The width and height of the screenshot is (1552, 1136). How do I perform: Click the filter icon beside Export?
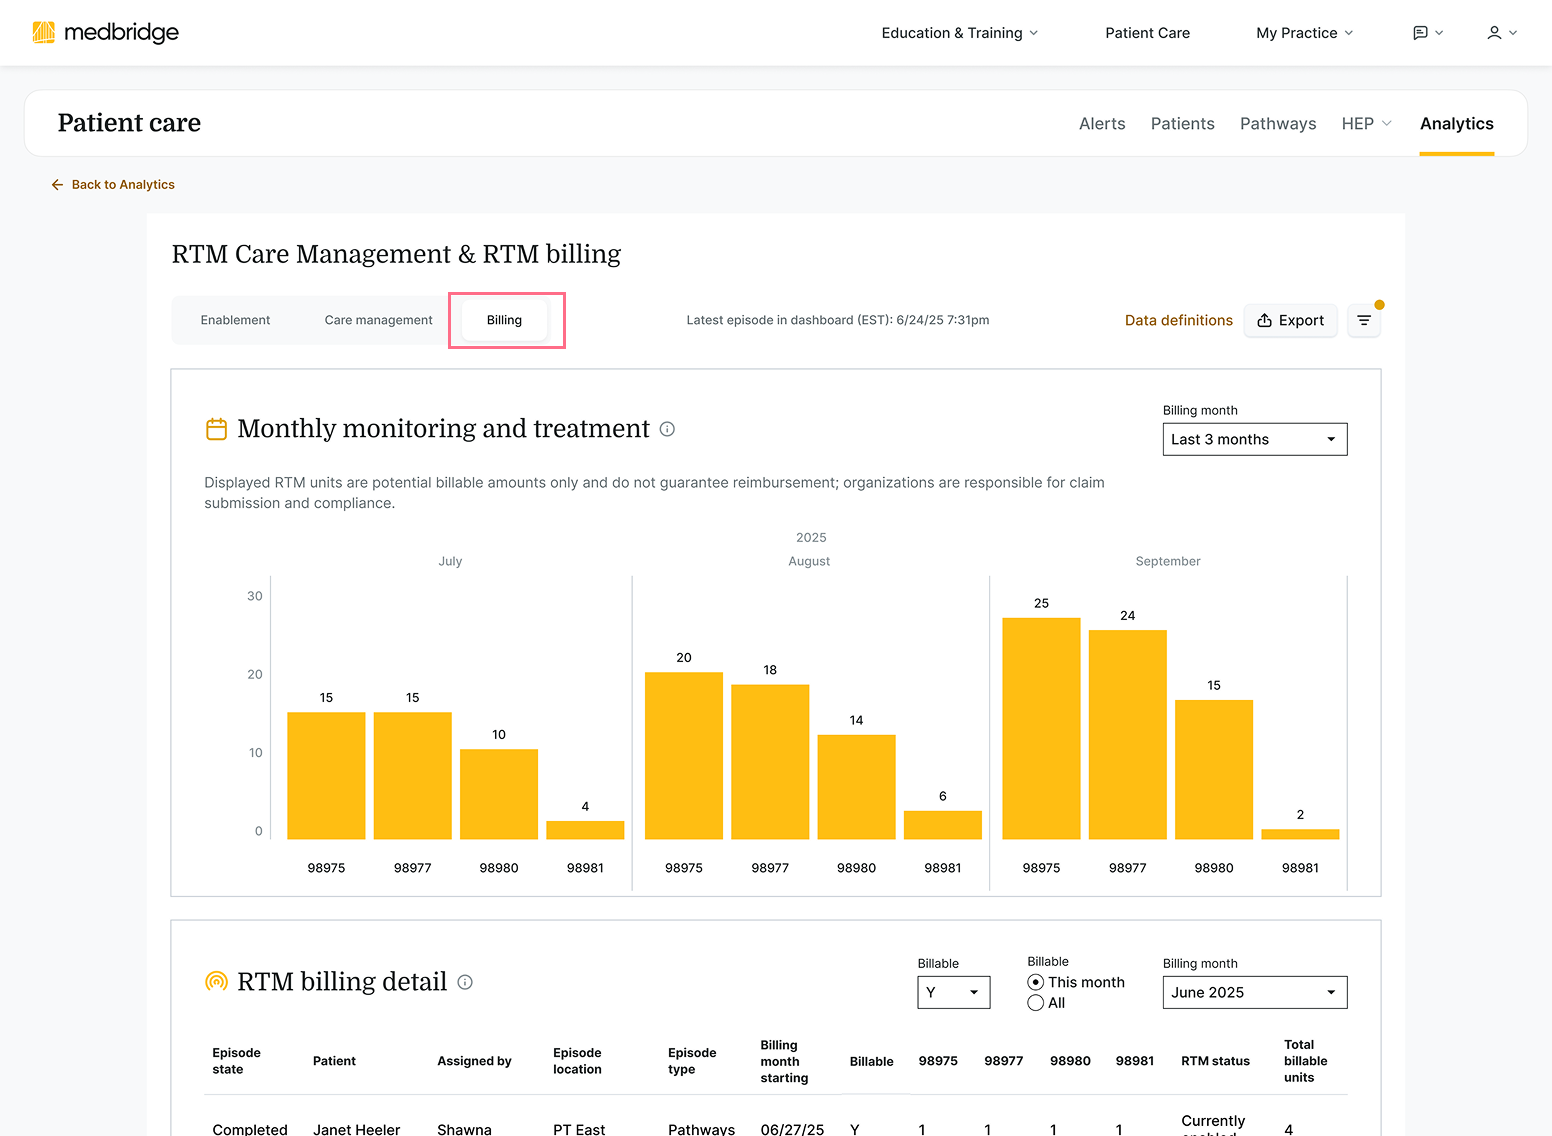pos(1364,320)
